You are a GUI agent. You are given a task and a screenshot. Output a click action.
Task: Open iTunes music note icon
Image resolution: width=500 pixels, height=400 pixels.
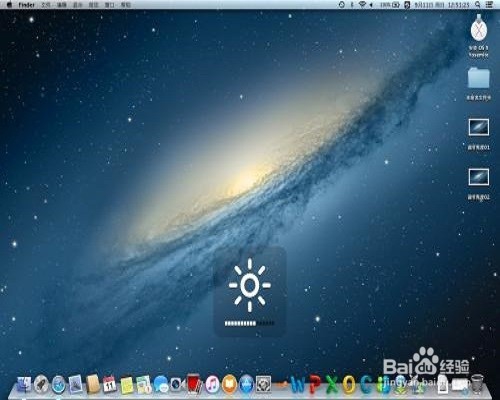pyautogui.click(x=212, y=384)
